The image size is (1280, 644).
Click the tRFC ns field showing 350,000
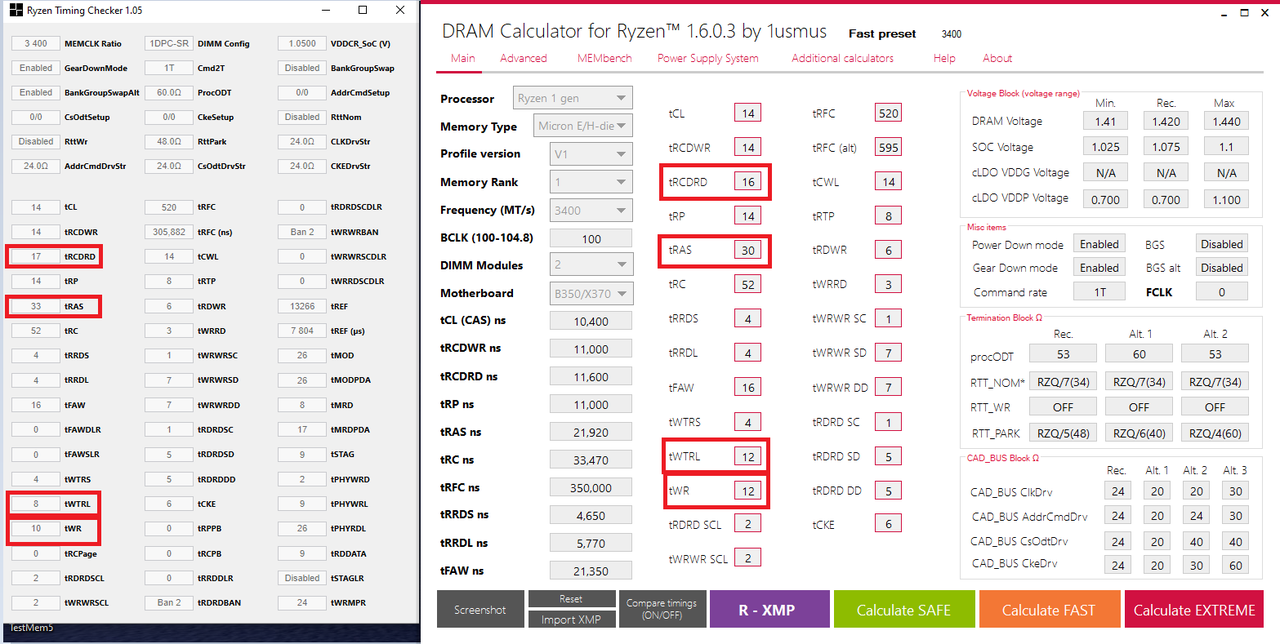(591, 488)
